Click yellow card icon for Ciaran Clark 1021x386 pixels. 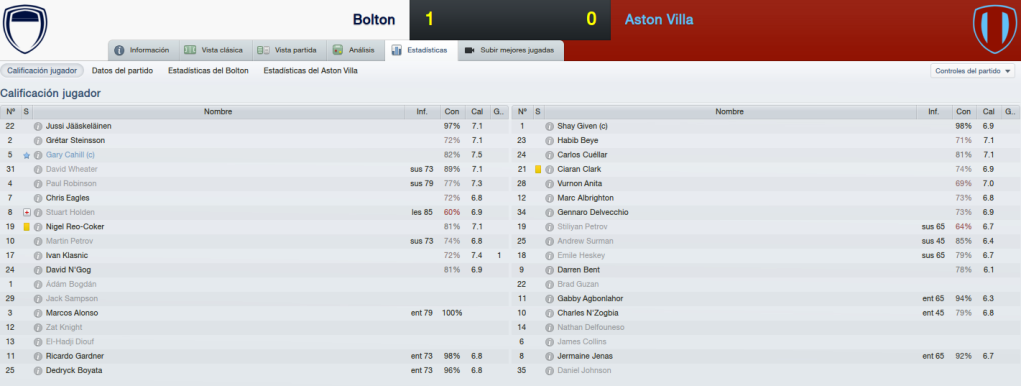coord(538,169)
